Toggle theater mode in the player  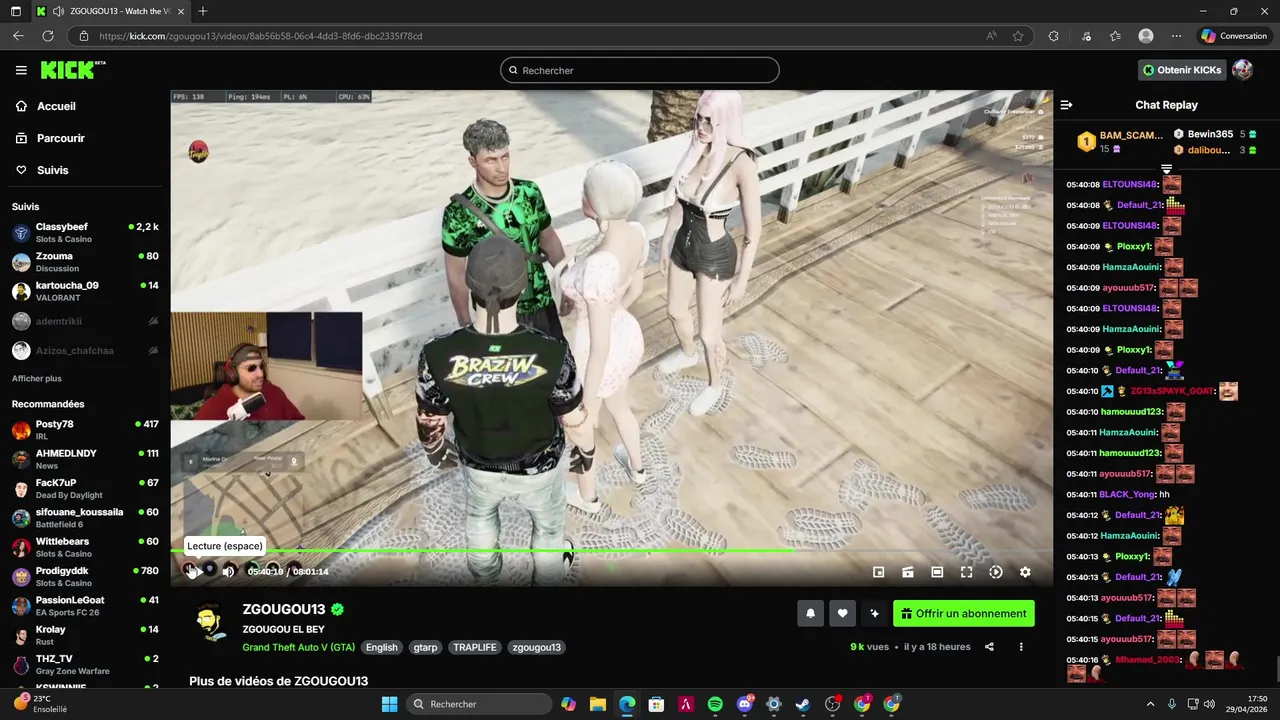pos(937,572)
